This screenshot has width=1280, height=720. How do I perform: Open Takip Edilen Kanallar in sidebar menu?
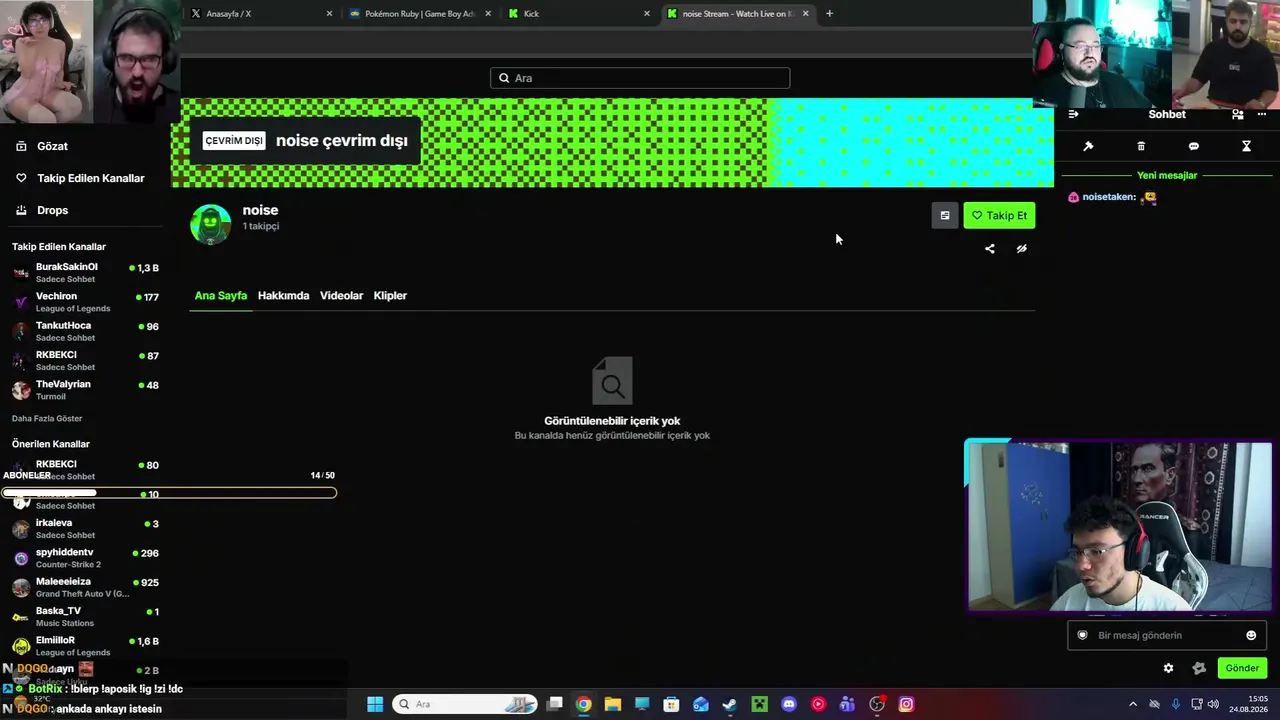coord(80,178)
